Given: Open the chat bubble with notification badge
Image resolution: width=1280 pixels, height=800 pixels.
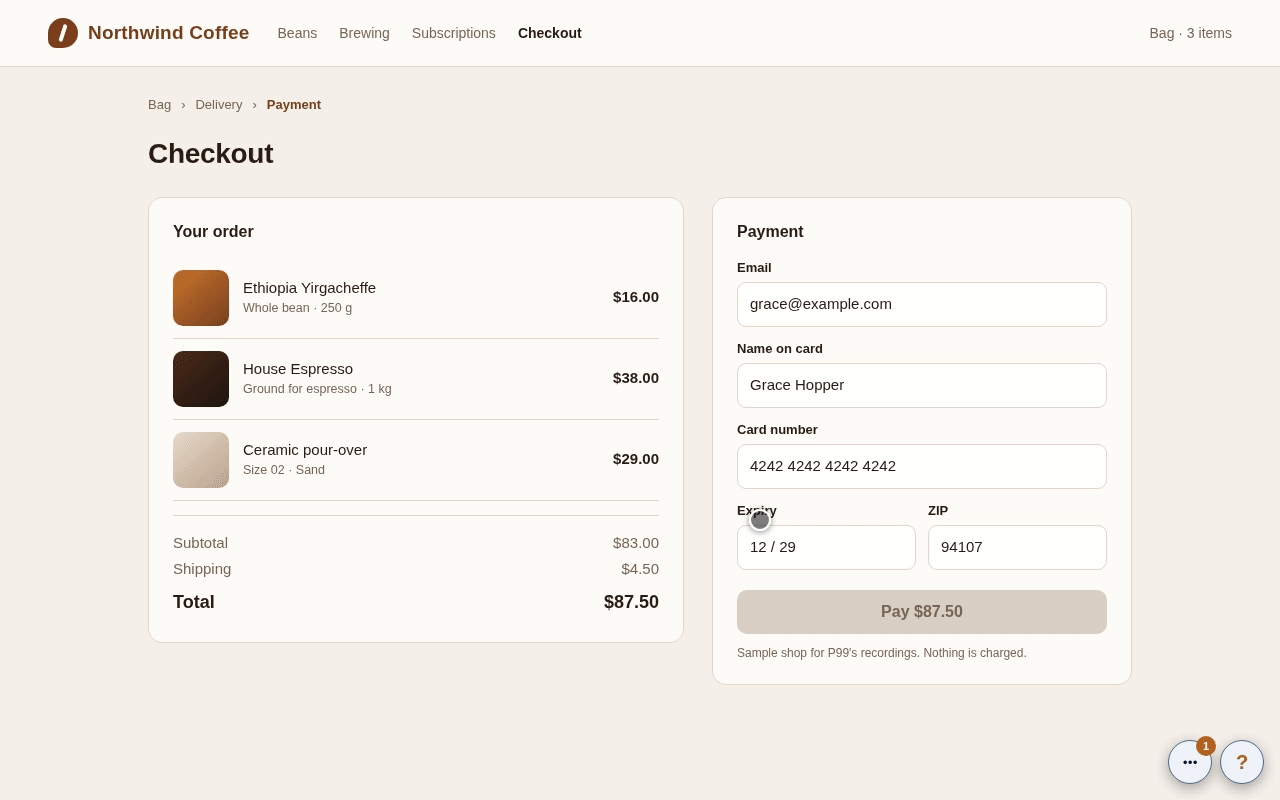Looking at the screenshot, I should click(1190, 762).
